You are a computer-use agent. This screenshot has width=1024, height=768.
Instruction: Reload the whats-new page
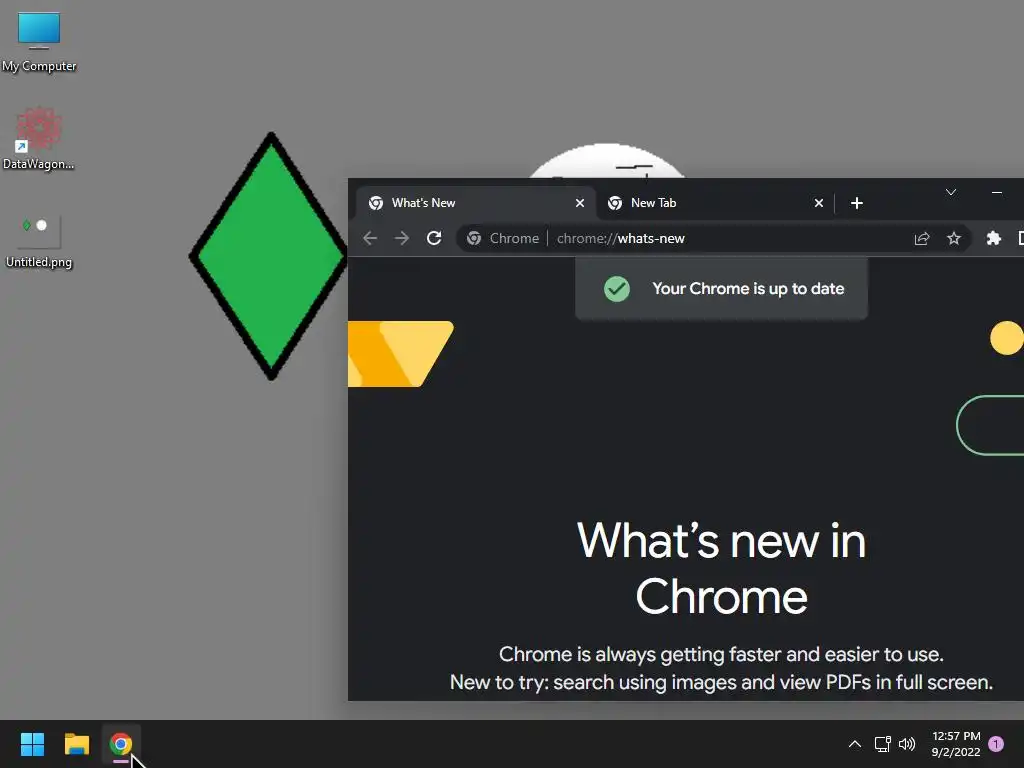[x=434, y=238]
